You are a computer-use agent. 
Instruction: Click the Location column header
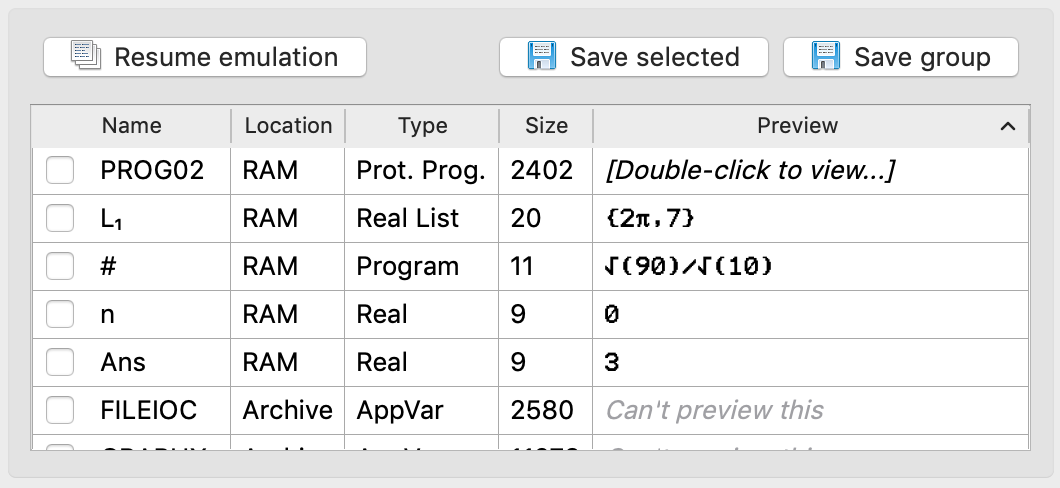(x=288, y=126)
